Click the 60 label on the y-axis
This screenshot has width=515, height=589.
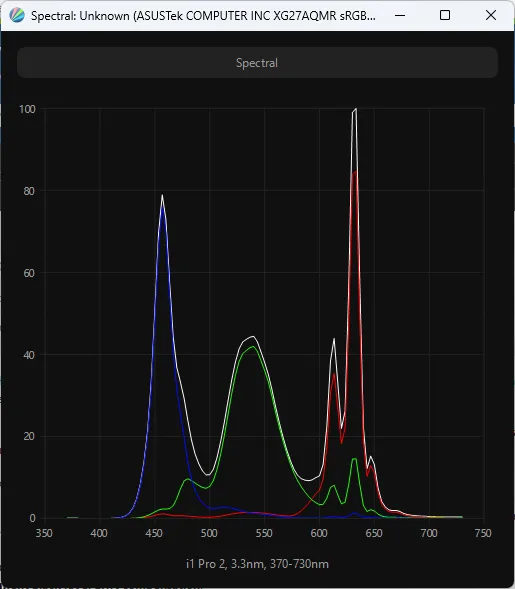coord(29,273)
